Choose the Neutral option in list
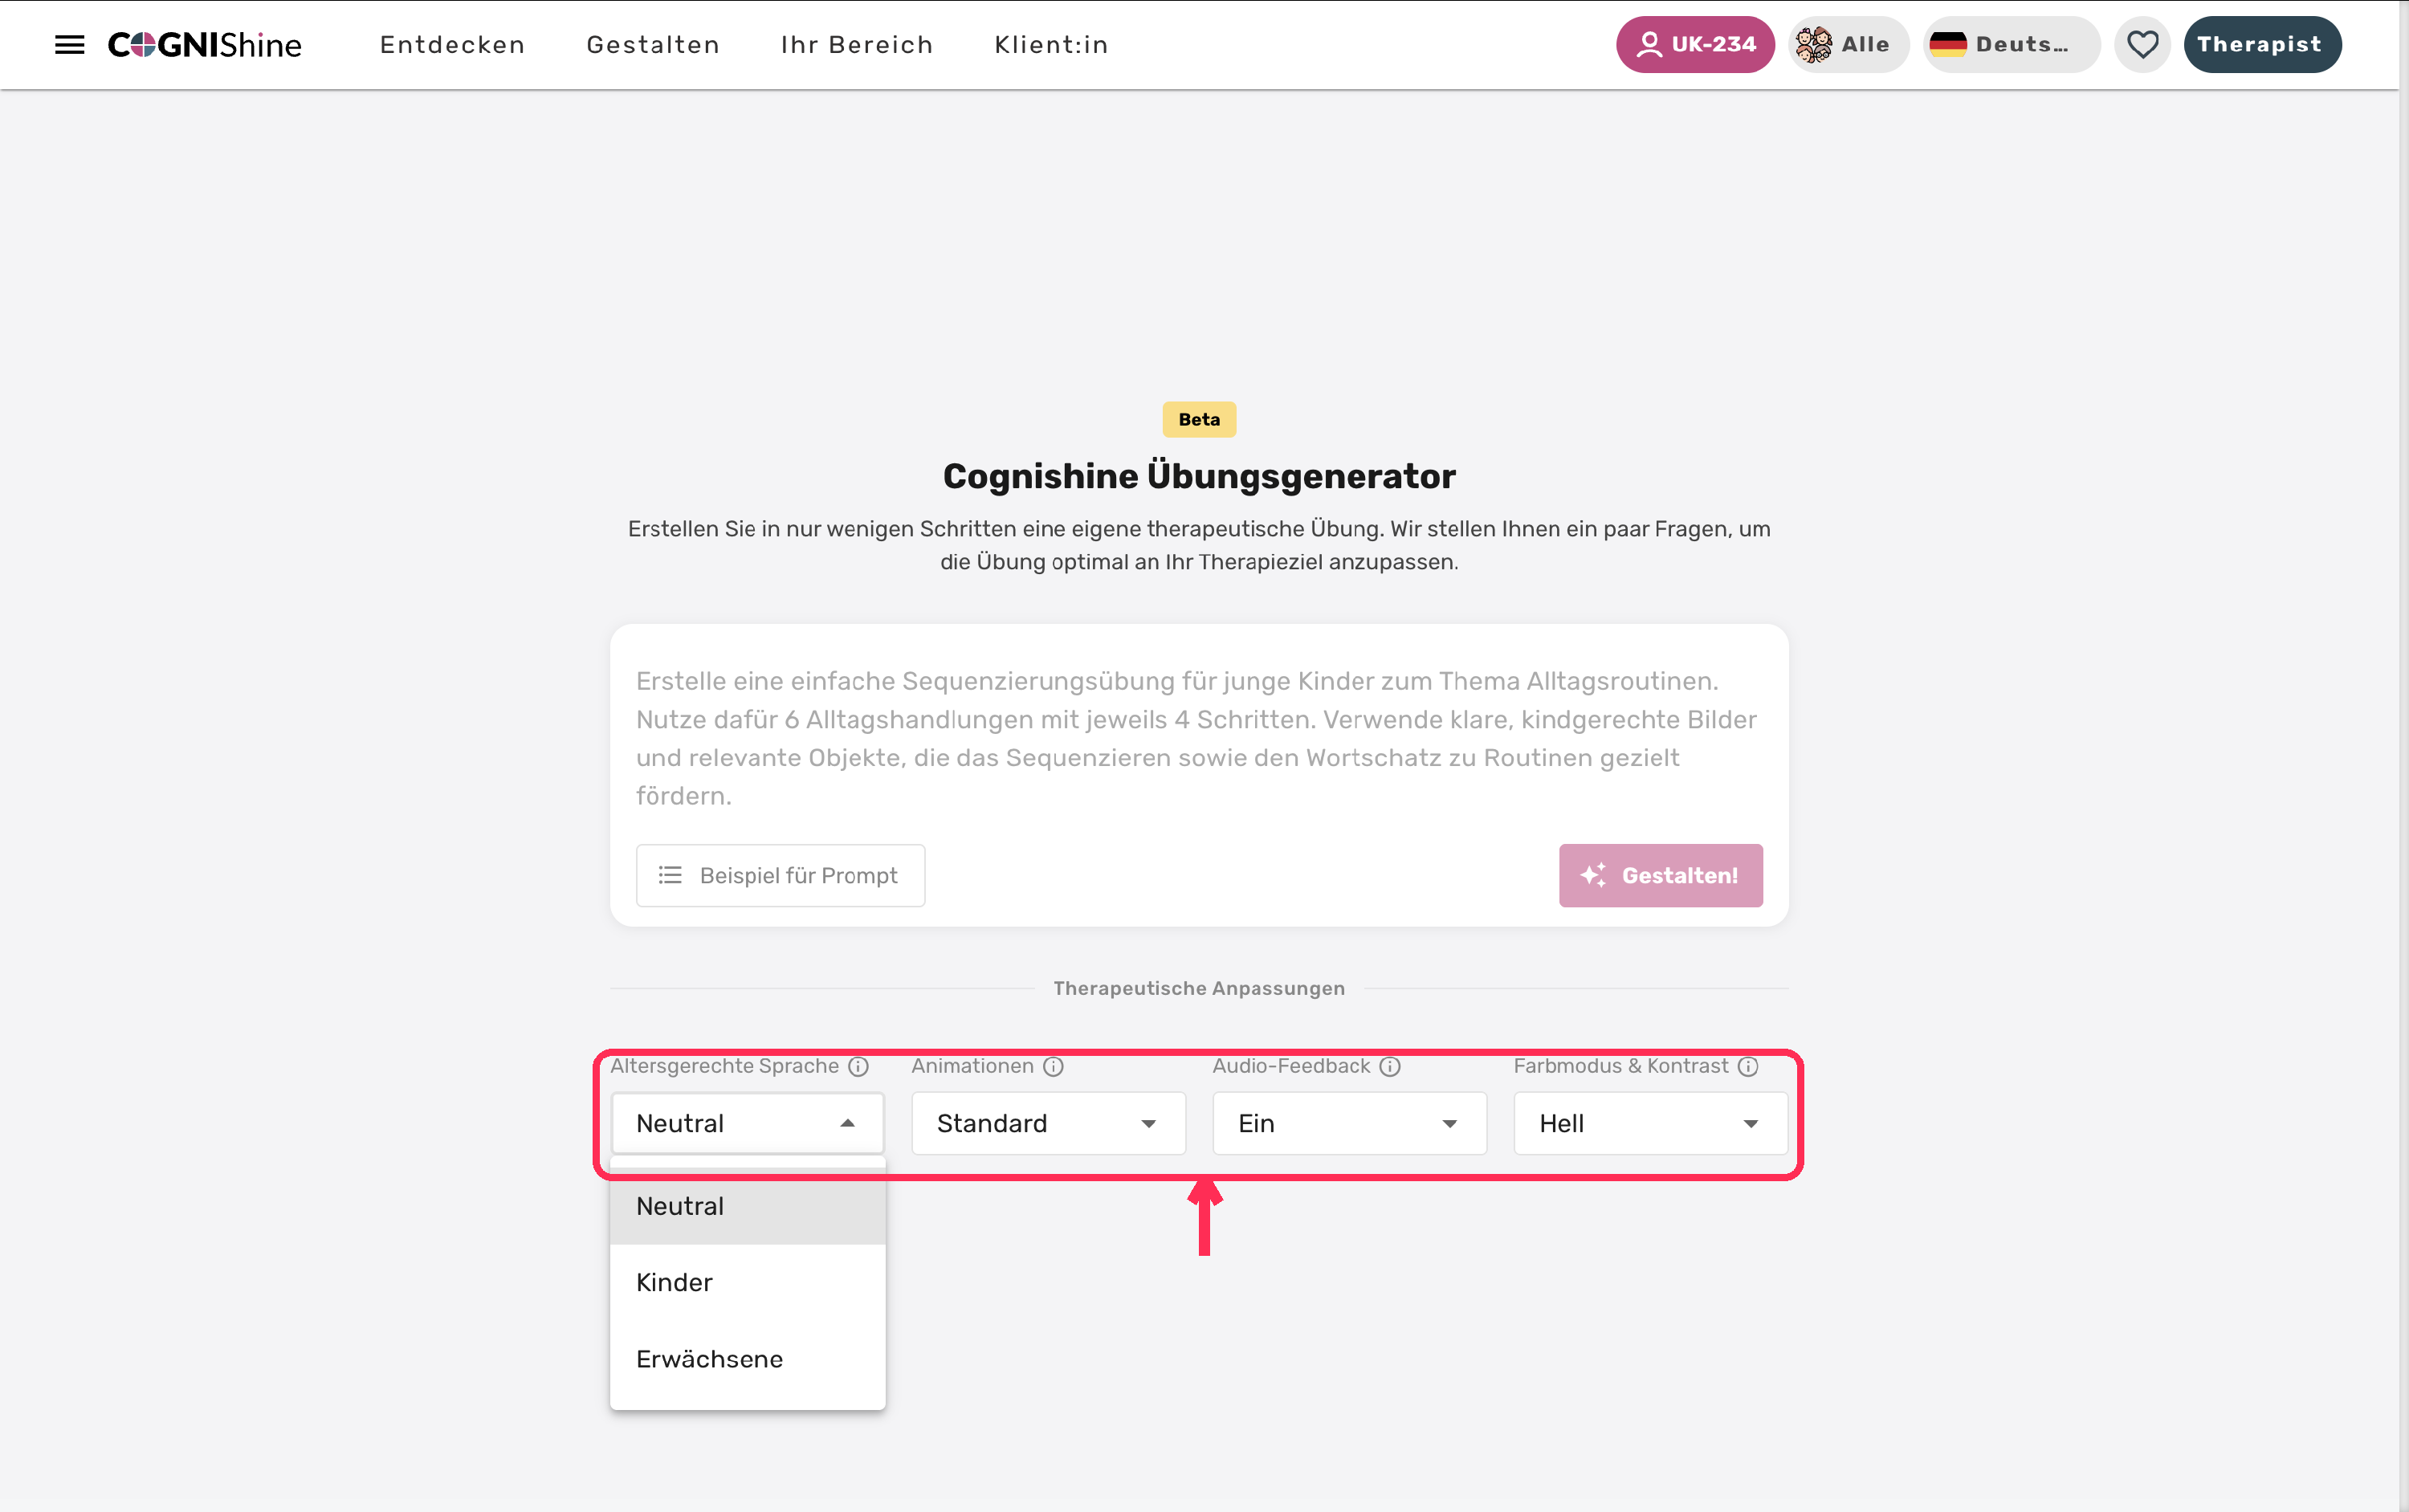 [747, 1206]
